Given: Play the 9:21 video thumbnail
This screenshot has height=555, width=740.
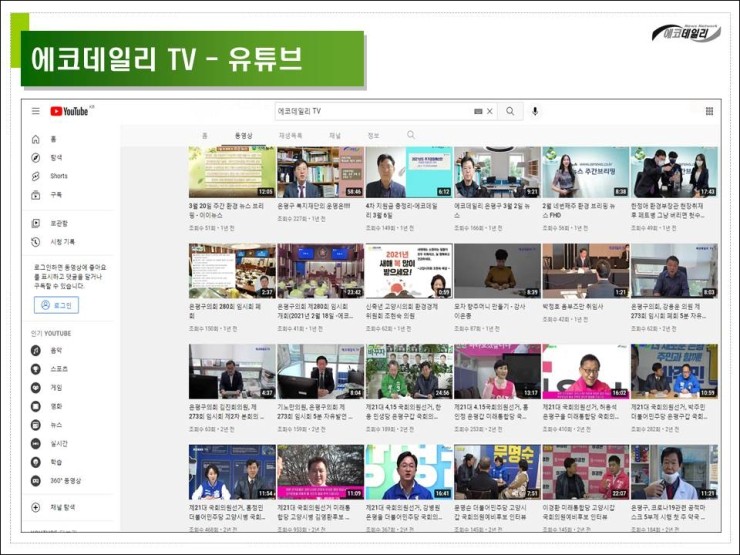Looking at the screenshot, I should click(x=497, y=172).
